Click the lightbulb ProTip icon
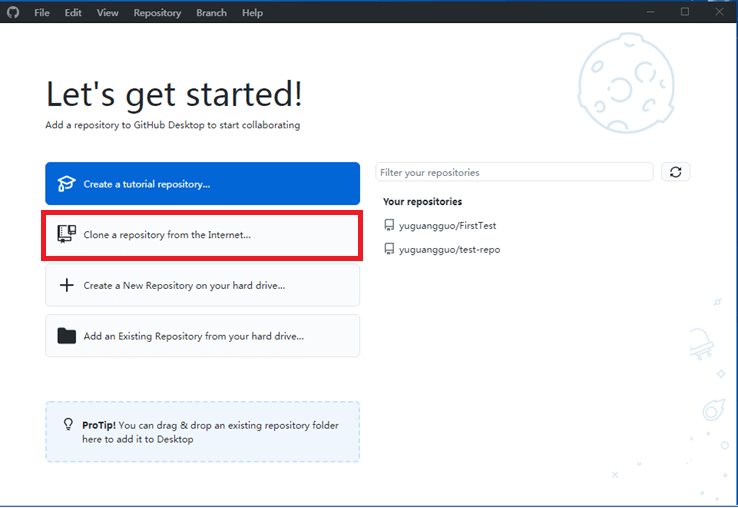Screen dimensions: 738x508 coord(68,425)
